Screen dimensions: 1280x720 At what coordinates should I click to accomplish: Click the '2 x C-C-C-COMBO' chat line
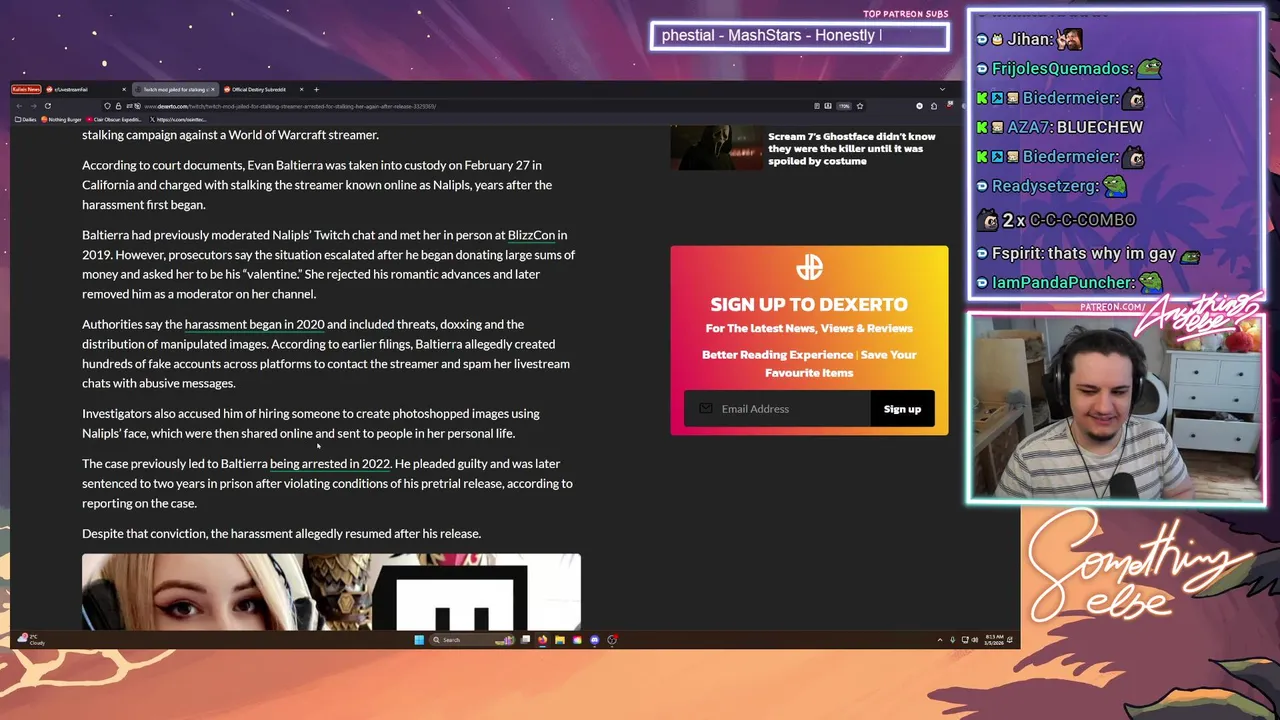[x=1056, y=220]
